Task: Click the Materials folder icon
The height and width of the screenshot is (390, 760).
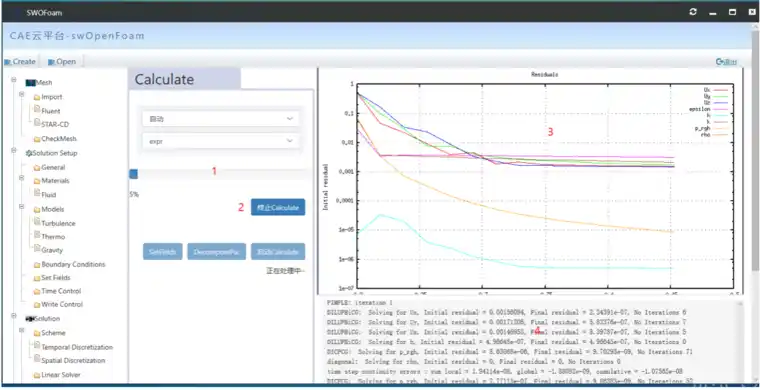Action: click(37, 181)
